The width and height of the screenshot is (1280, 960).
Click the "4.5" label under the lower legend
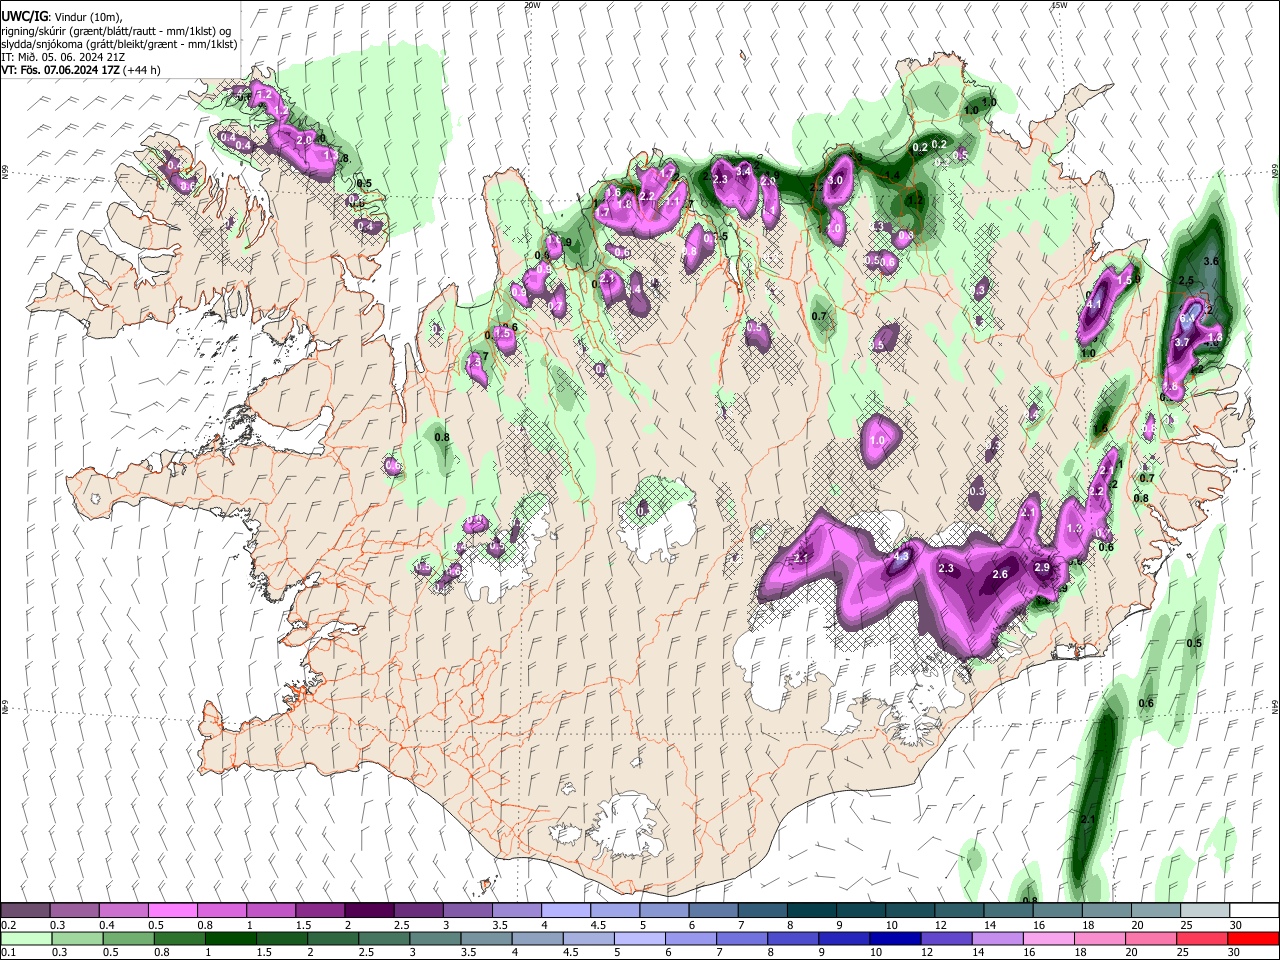click(570, 952)
